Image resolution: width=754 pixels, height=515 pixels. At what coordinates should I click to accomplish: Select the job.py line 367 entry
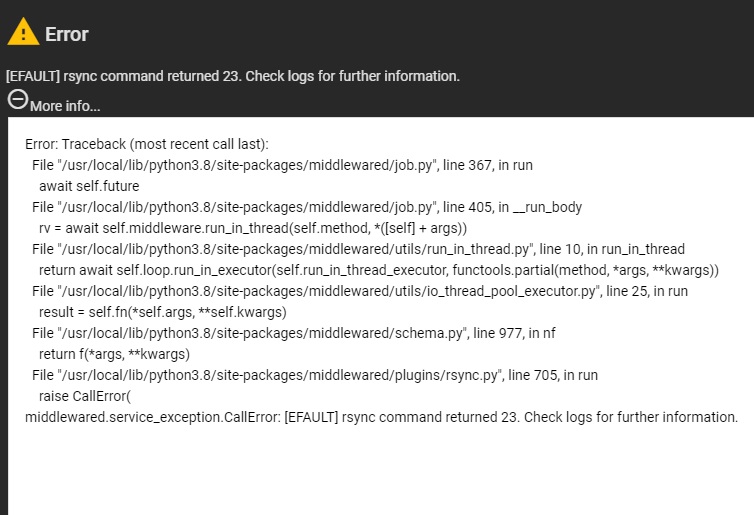coord(282,165)
